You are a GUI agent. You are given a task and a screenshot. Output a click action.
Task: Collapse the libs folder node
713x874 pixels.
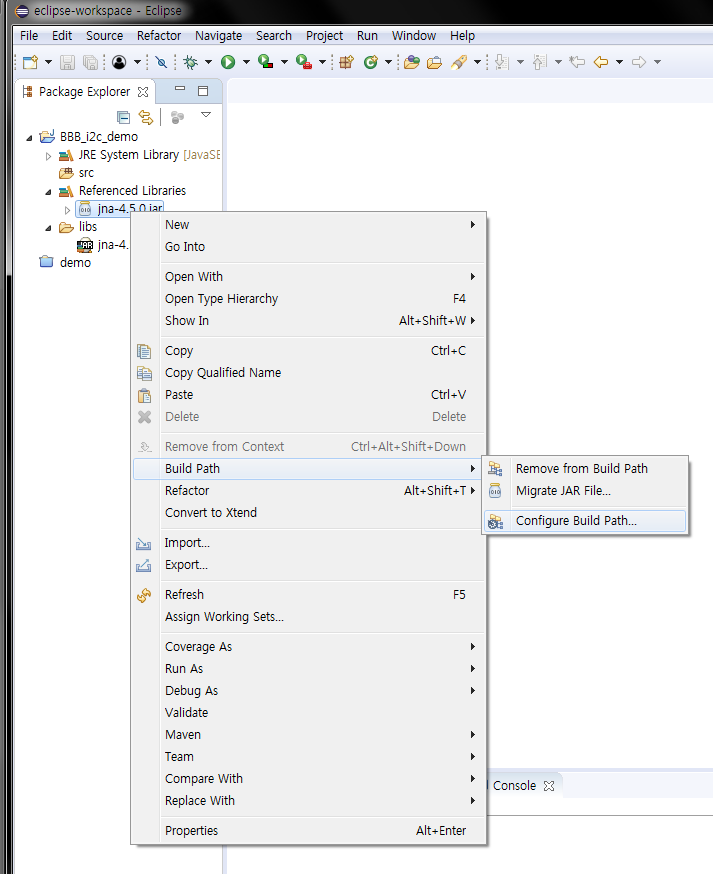coord(48,228)
